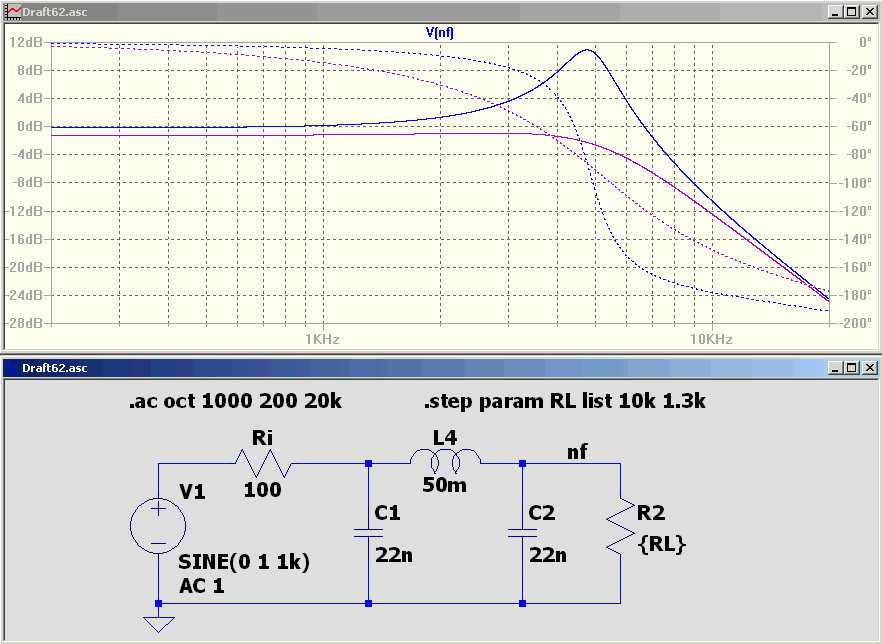Click the ground symbol
The width and height of the screenshot is (882, 644).
(x=159, y=624)
